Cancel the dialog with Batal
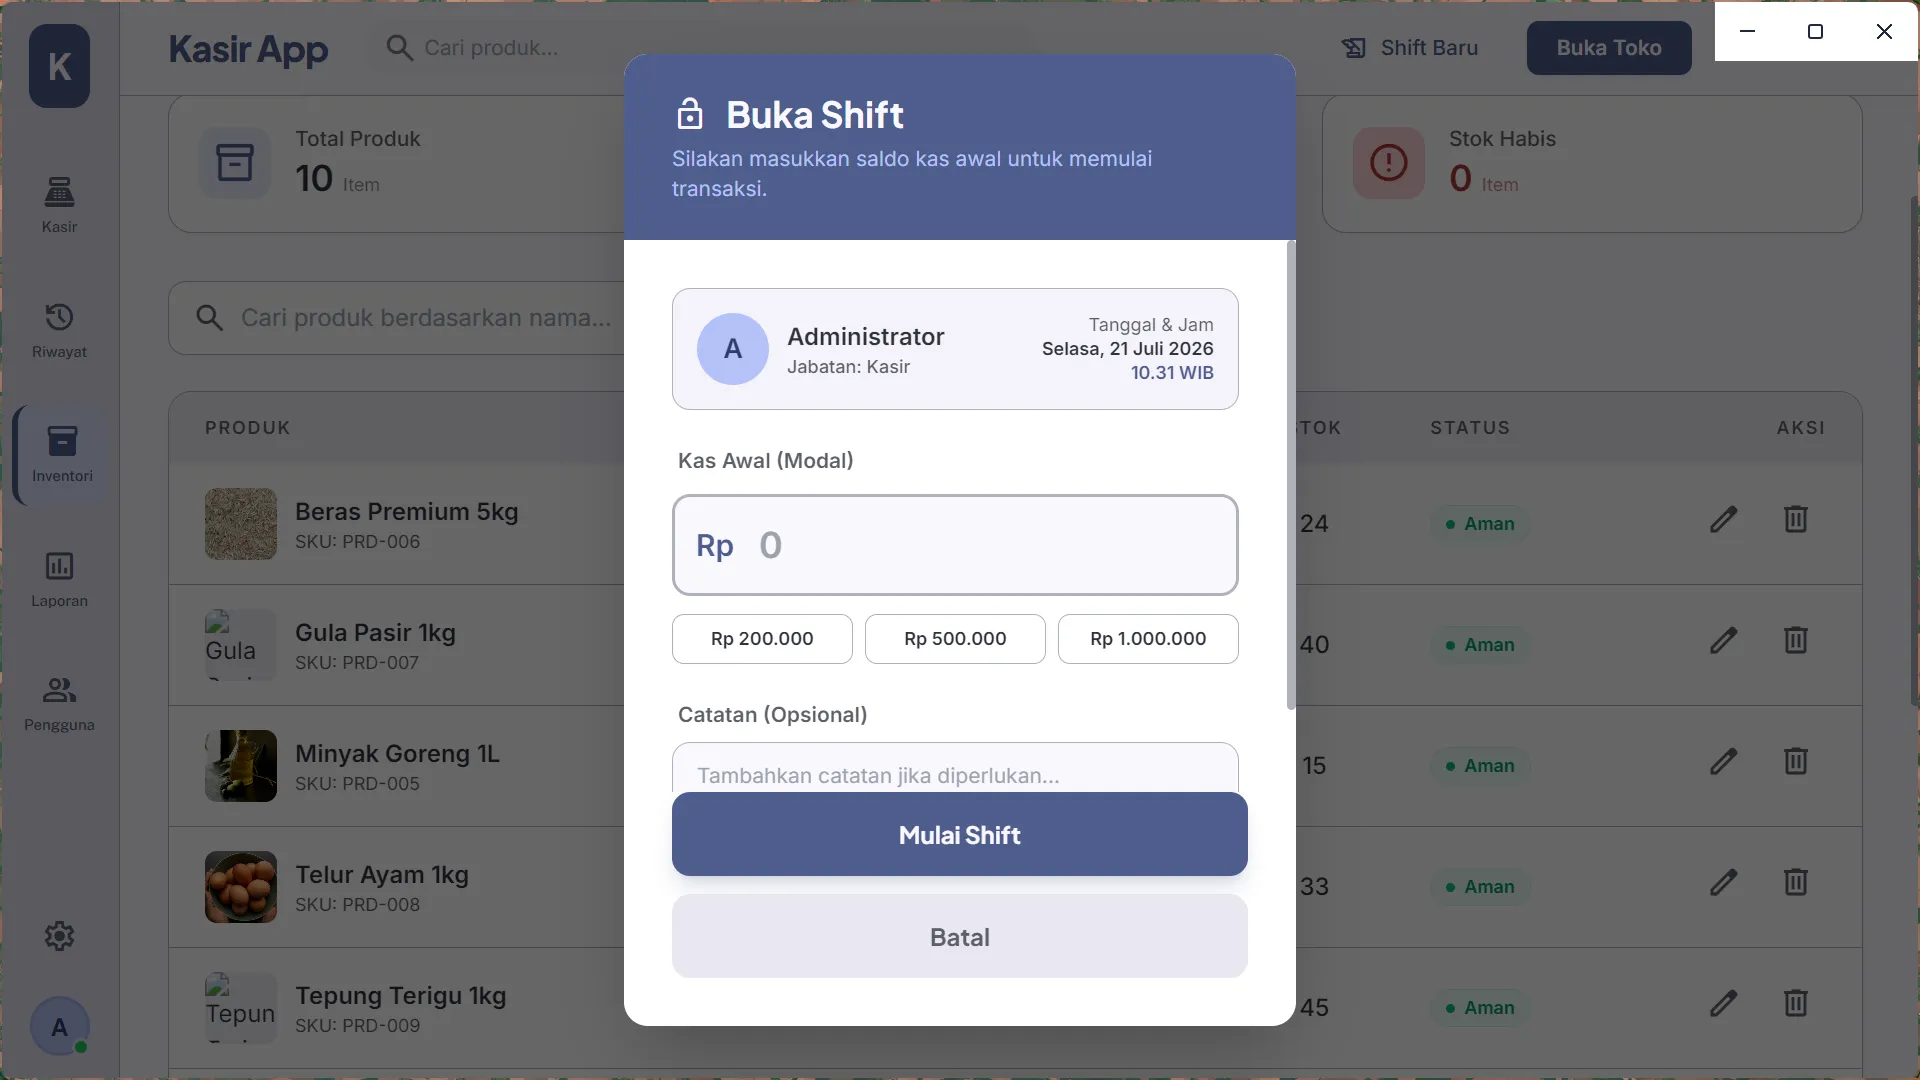1920x1080 pixels. (x=960, y=937)
